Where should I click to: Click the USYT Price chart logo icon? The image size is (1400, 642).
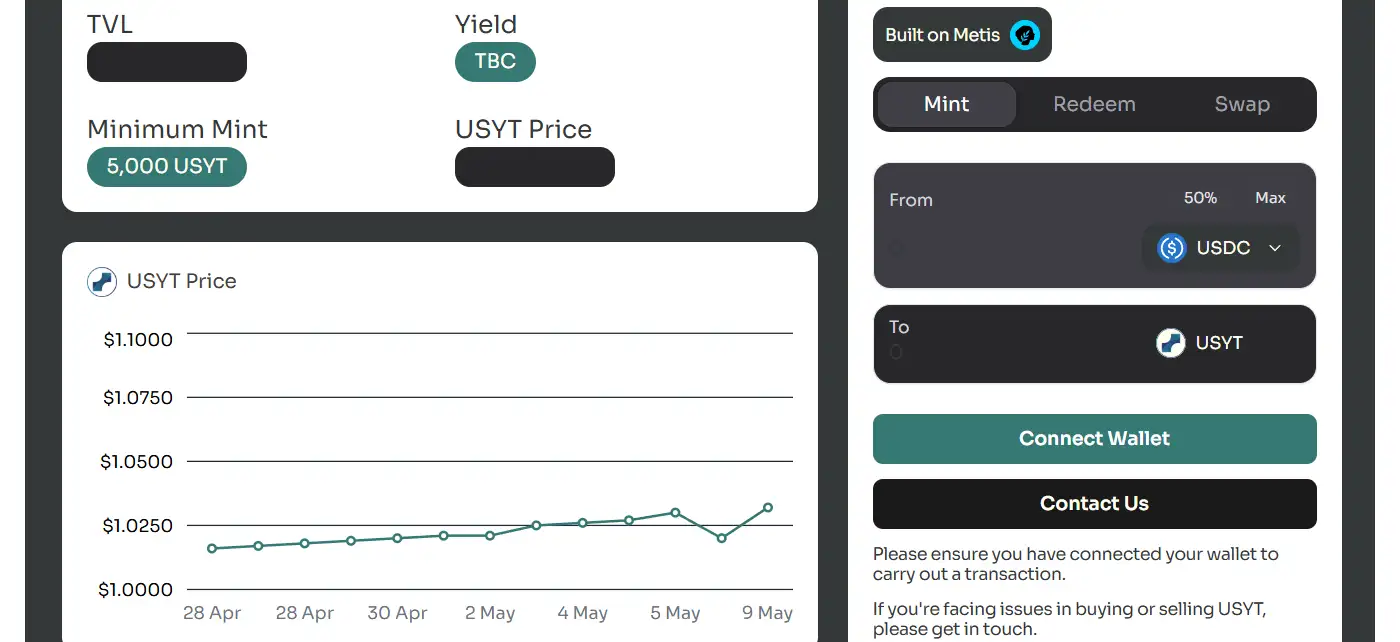[x=102, y=282]
